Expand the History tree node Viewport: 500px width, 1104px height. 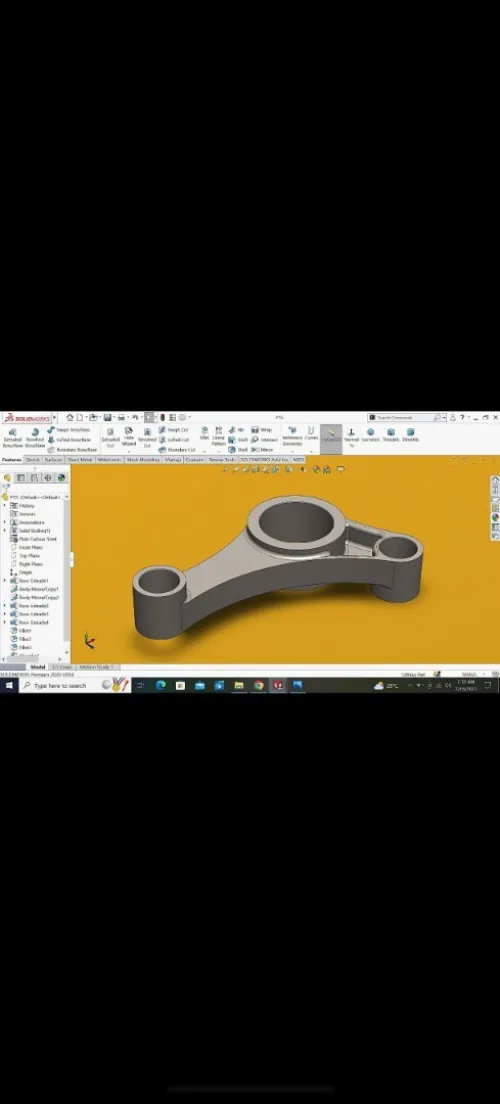click(5, 506)
